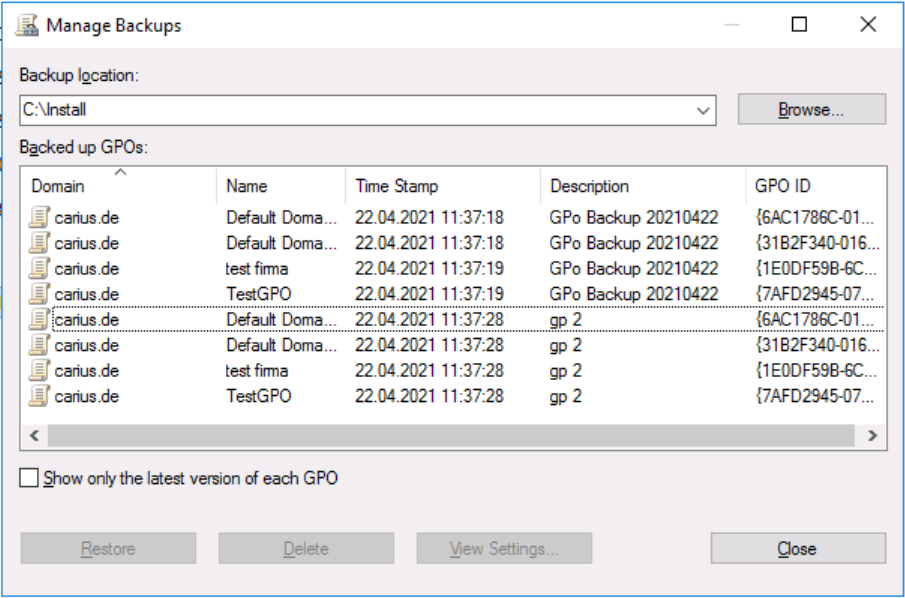
Task: Click the Browse button
Action: 811,110
